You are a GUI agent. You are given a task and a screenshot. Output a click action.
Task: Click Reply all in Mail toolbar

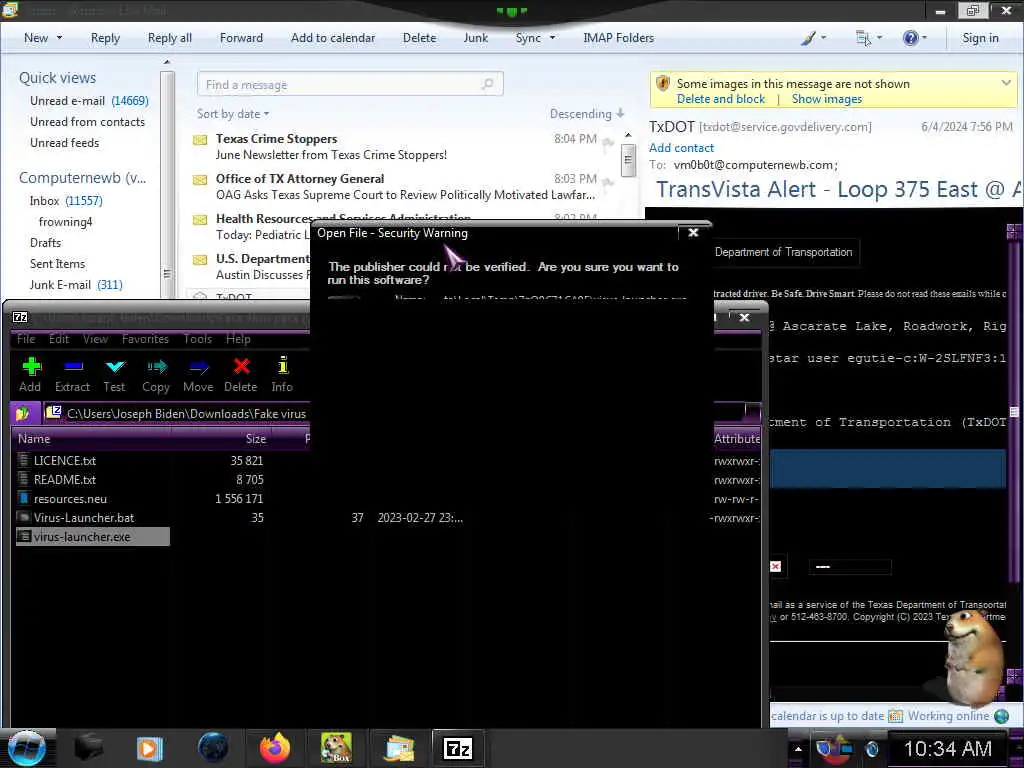pos(170,38)
